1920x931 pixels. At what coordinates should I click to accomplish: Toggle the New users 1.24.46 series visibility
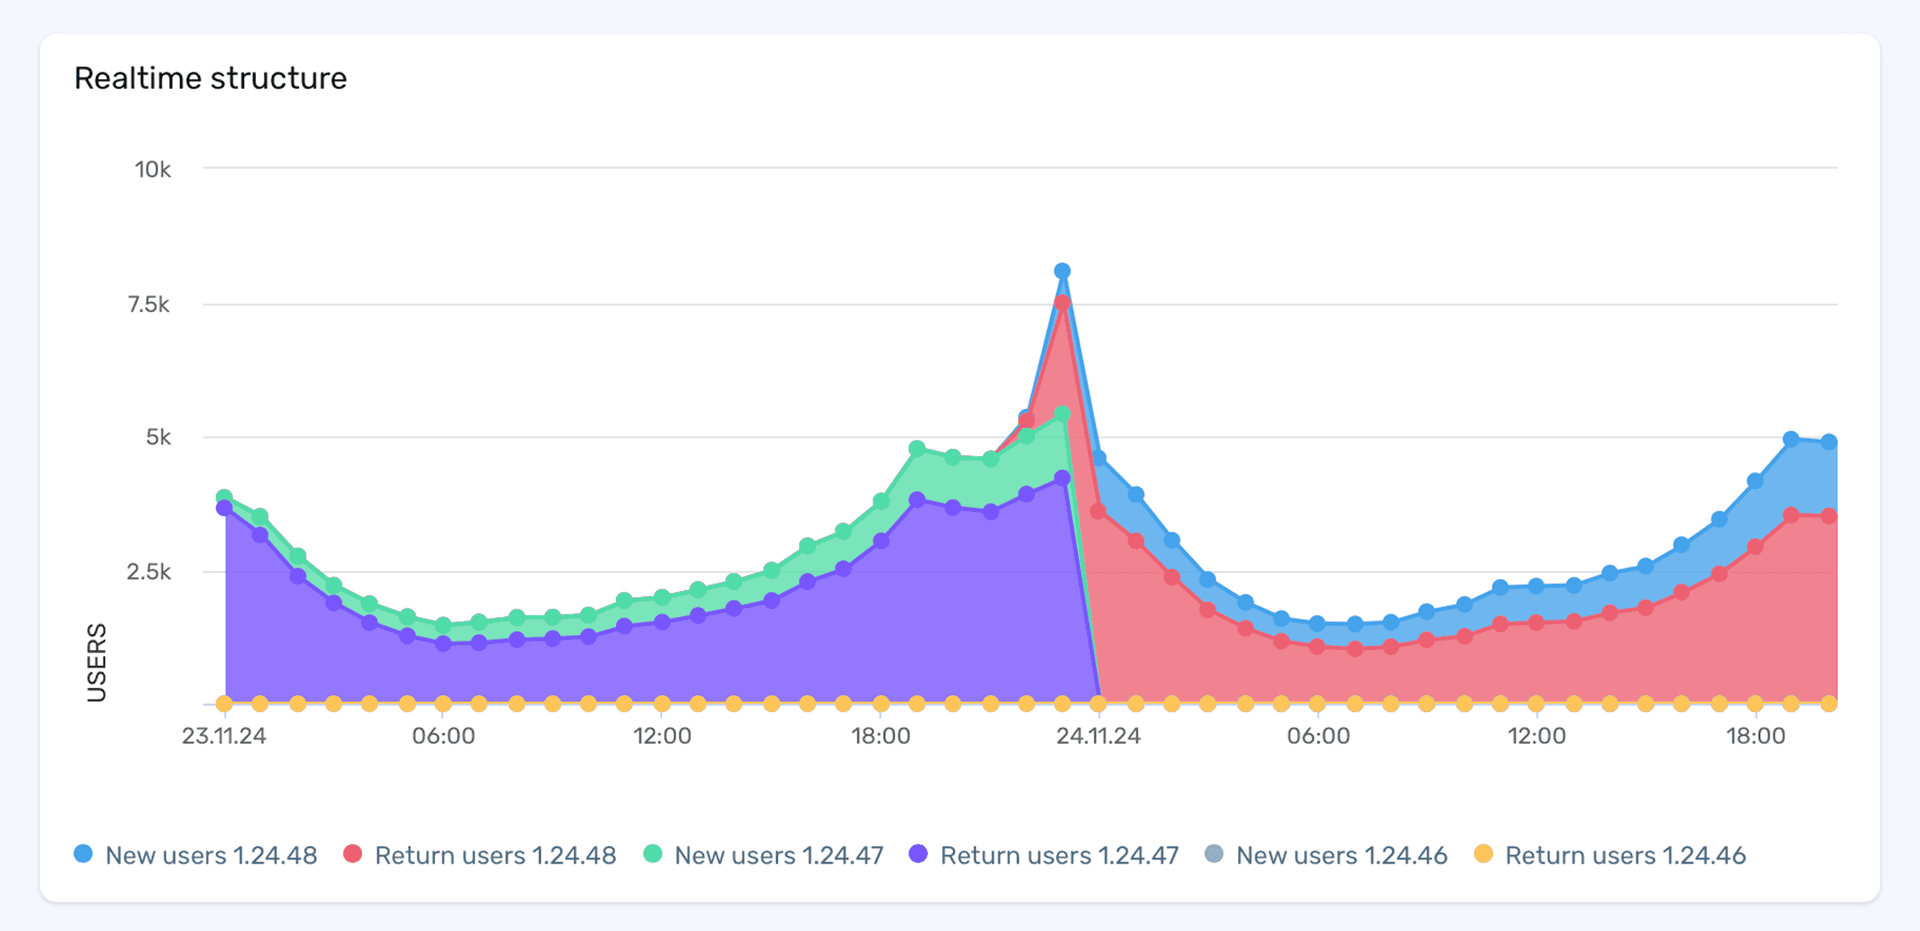[x=1213, y=855]
